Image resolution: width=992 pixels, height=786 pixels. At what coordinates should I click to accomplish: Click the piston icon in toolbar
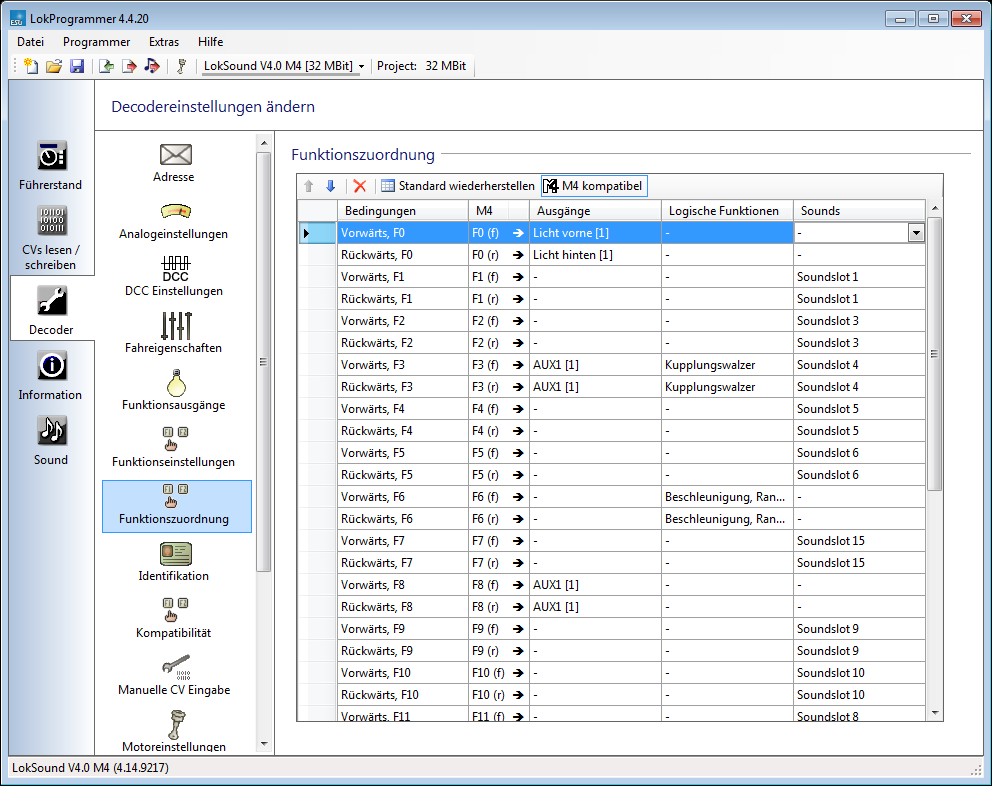coord(182,66)
